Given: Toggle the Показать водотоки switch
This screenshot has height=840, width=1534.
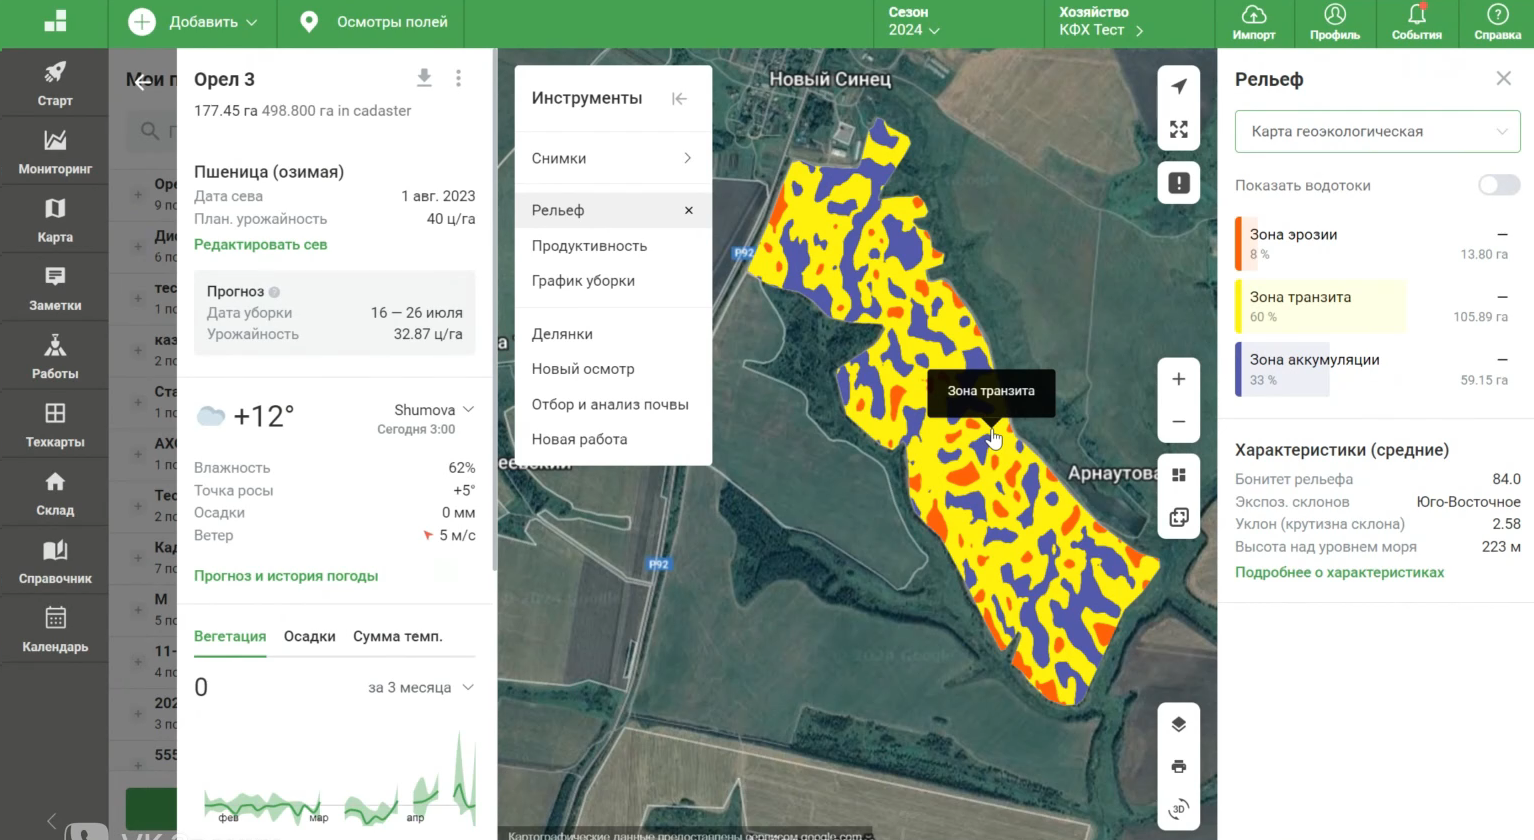Looking at the screenshot, I should click(x=1499, y=185).
